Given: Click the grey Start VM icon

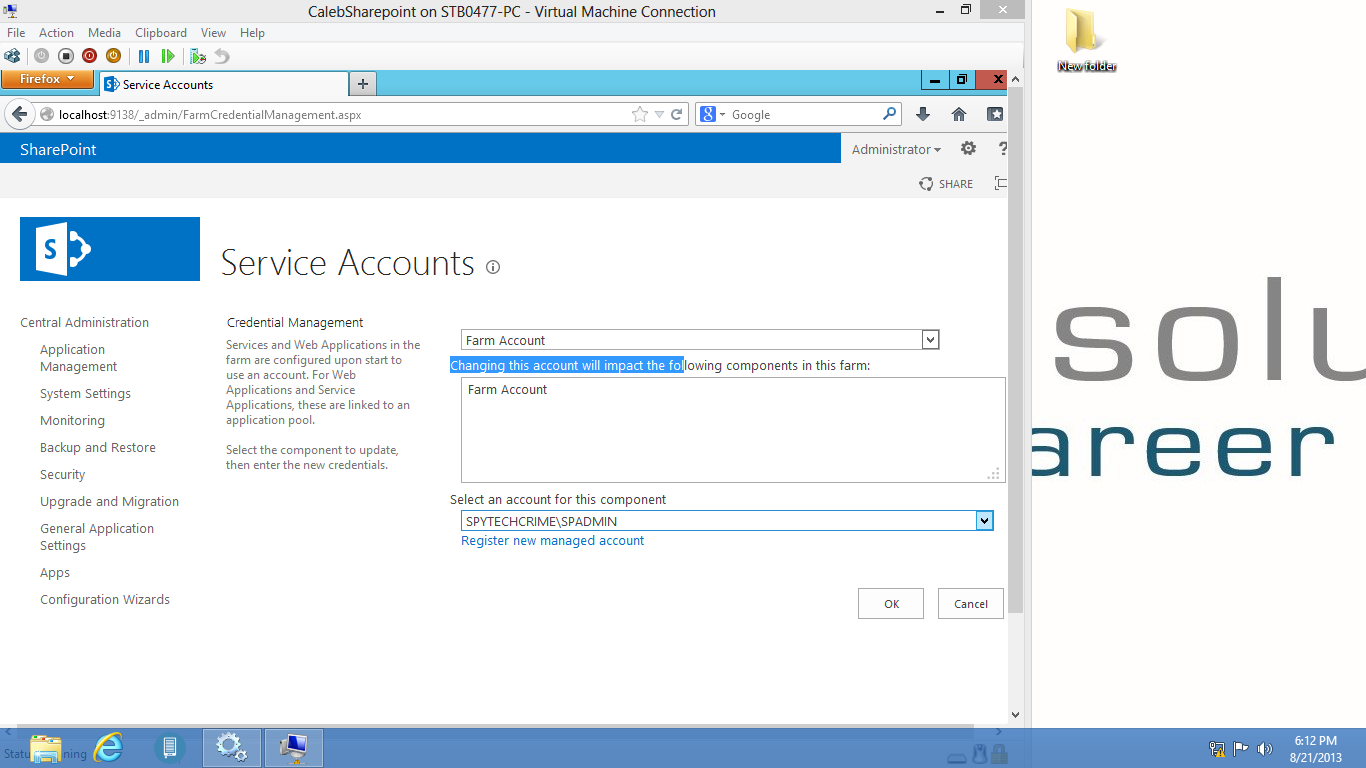Looking at the screenshot, I should pos(41,56).
